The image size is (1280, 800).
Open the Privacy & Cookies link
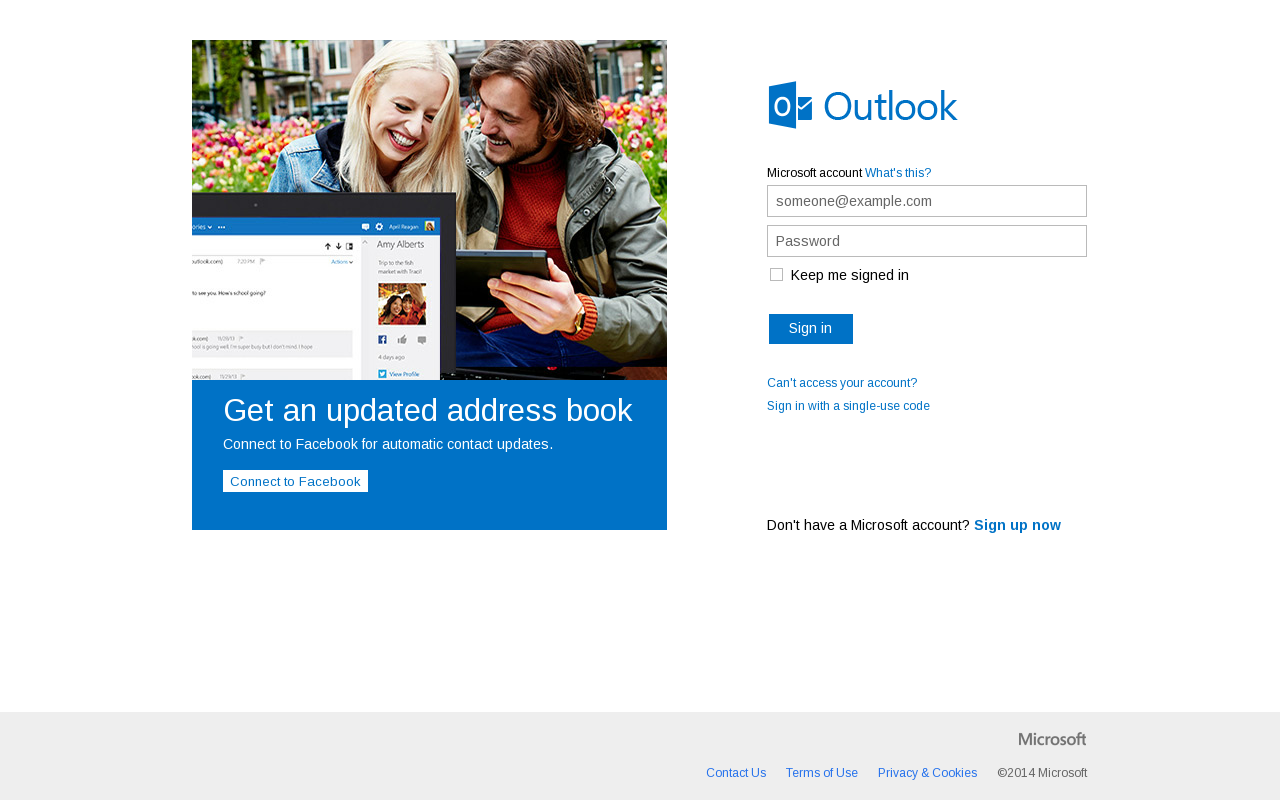coord(927,773)
